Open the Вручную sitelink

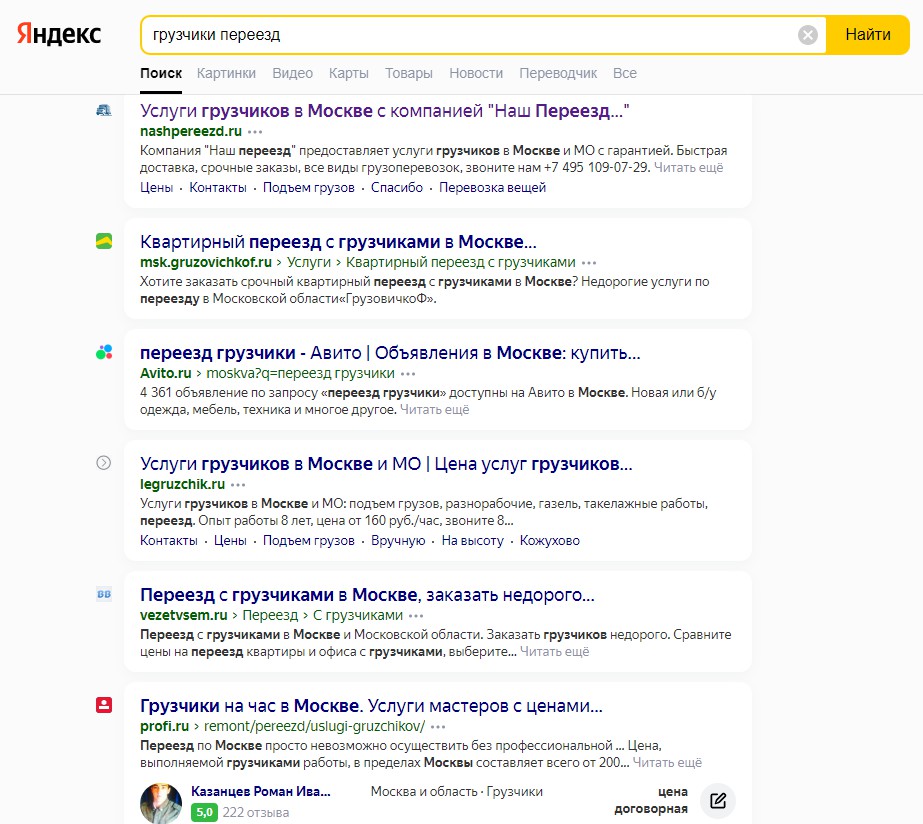coord(398,541)
